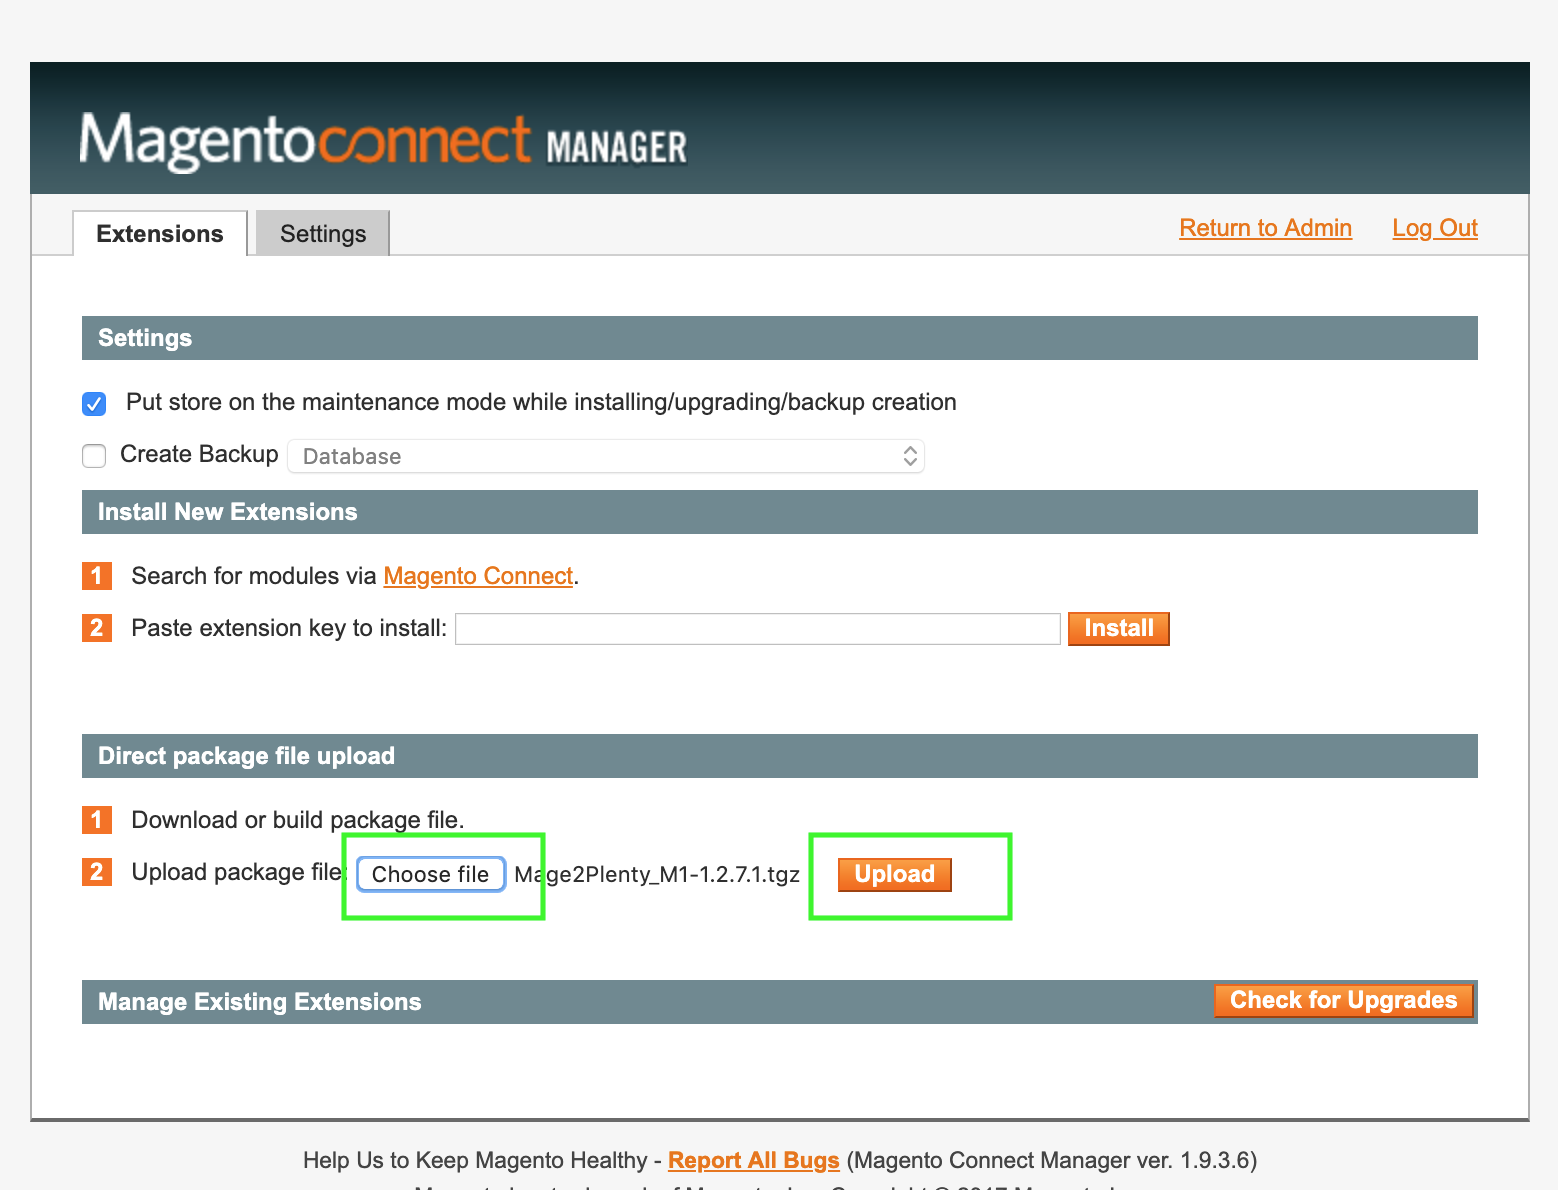Click the orange Install button

(x=1118, y=628)
